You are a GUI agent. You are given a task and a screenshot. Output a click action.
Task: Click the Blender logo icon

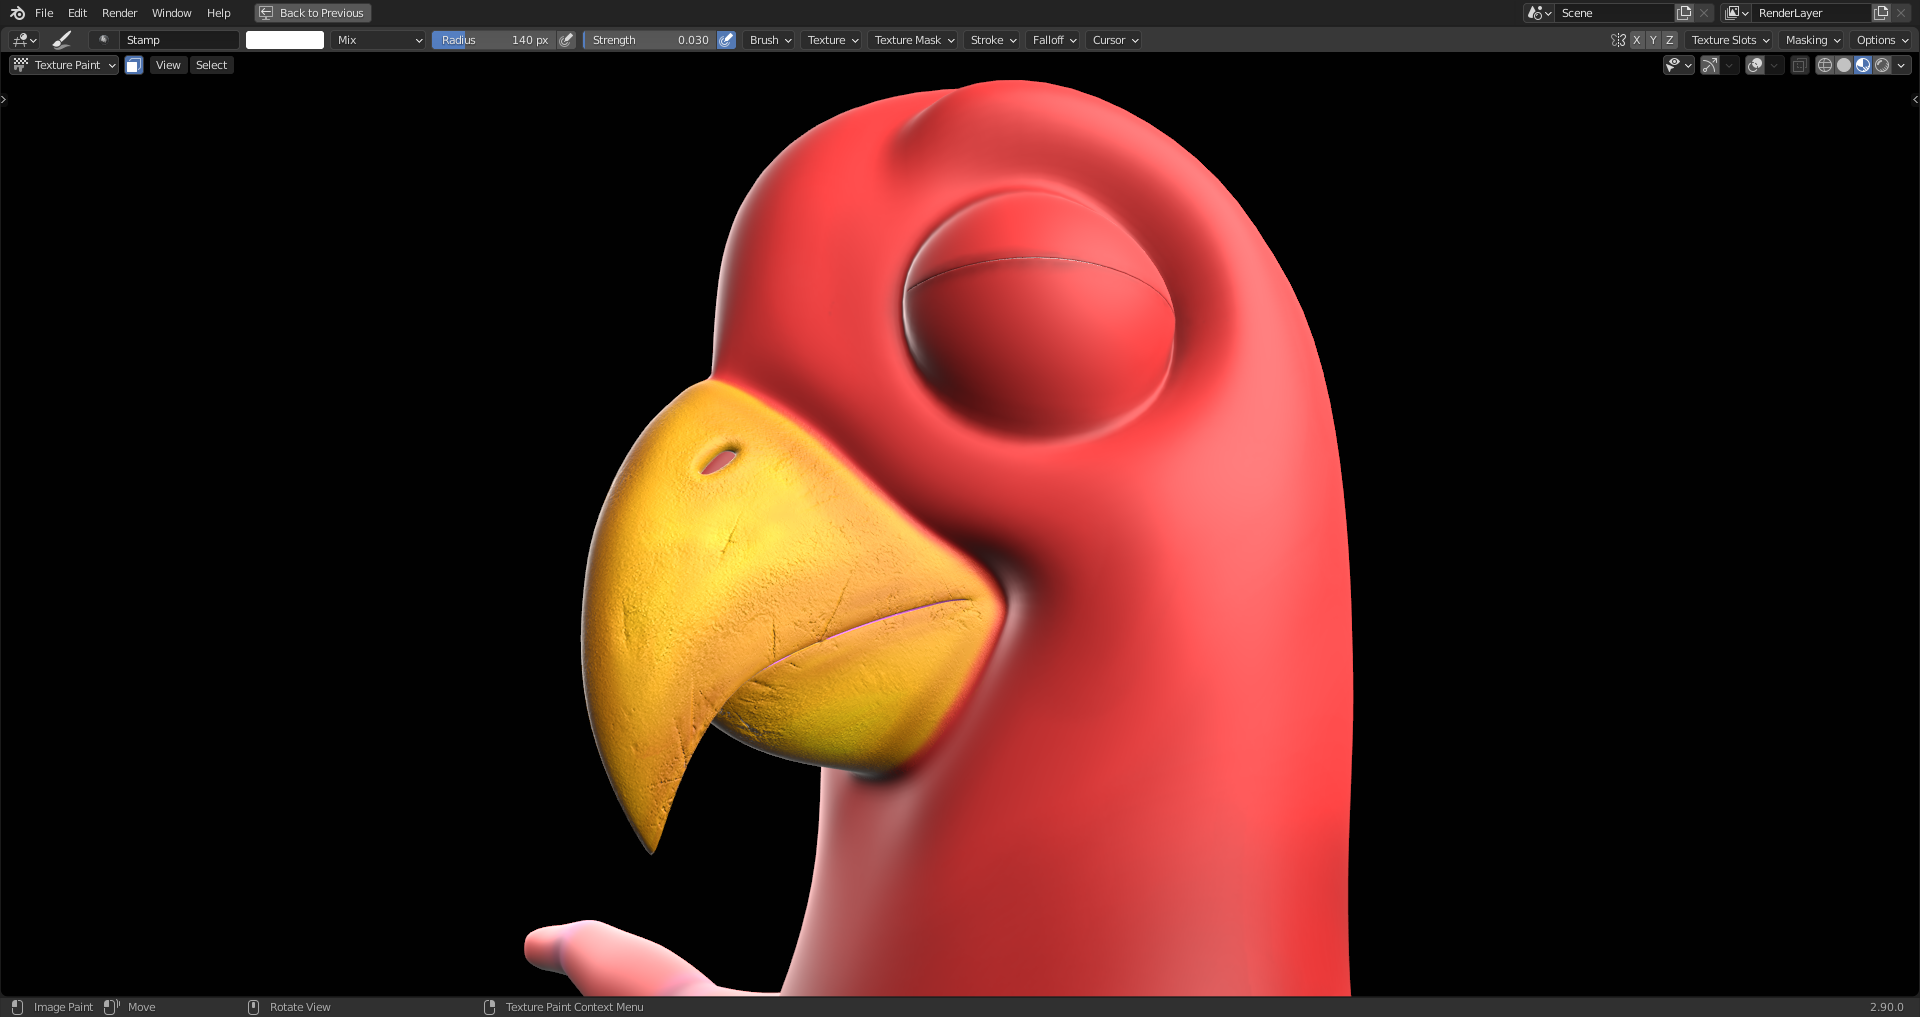(x=17, y=13)
